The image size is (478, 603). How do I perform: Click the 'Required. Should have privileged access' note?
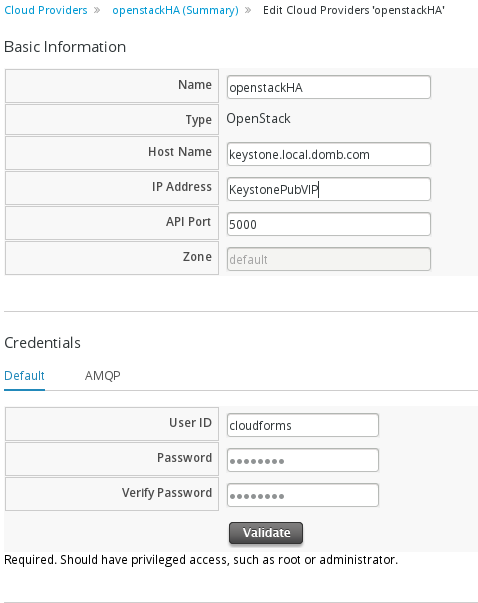click(x=201, y=560)
